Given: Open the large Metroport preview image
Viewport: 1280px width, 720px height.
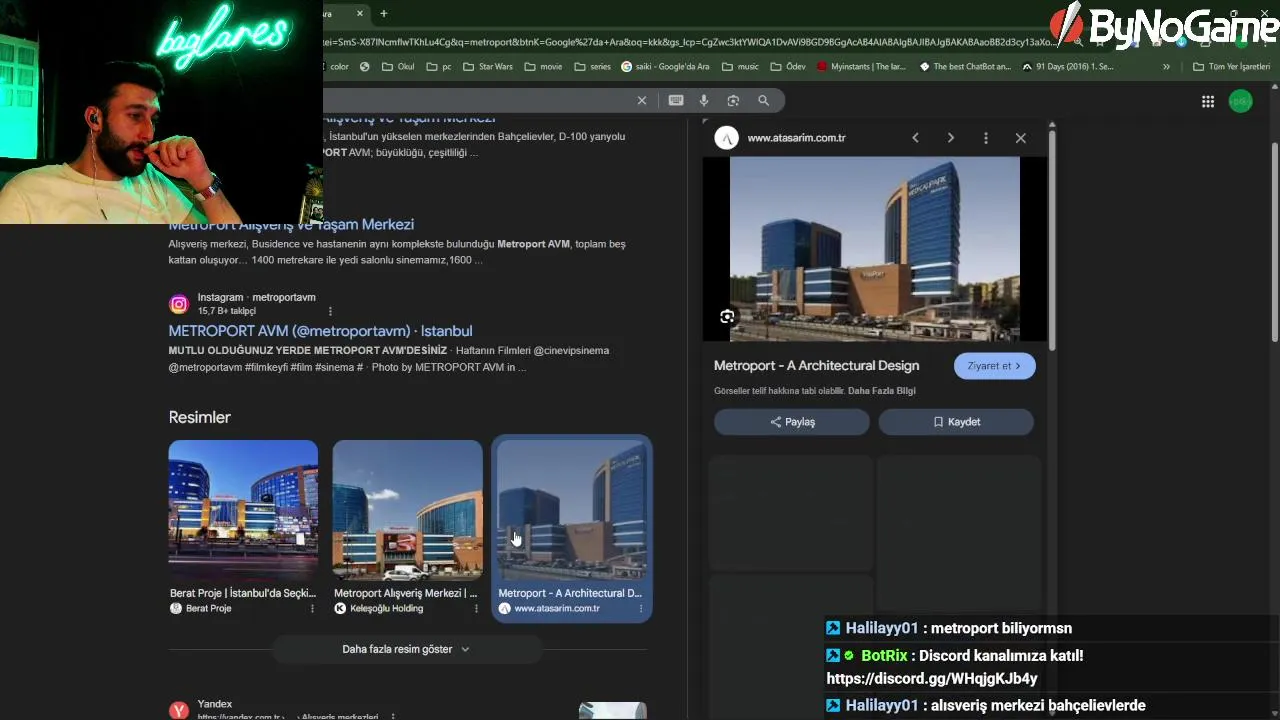Looking at the screenshot, I should pyautogui.click(x=875, y=249).
